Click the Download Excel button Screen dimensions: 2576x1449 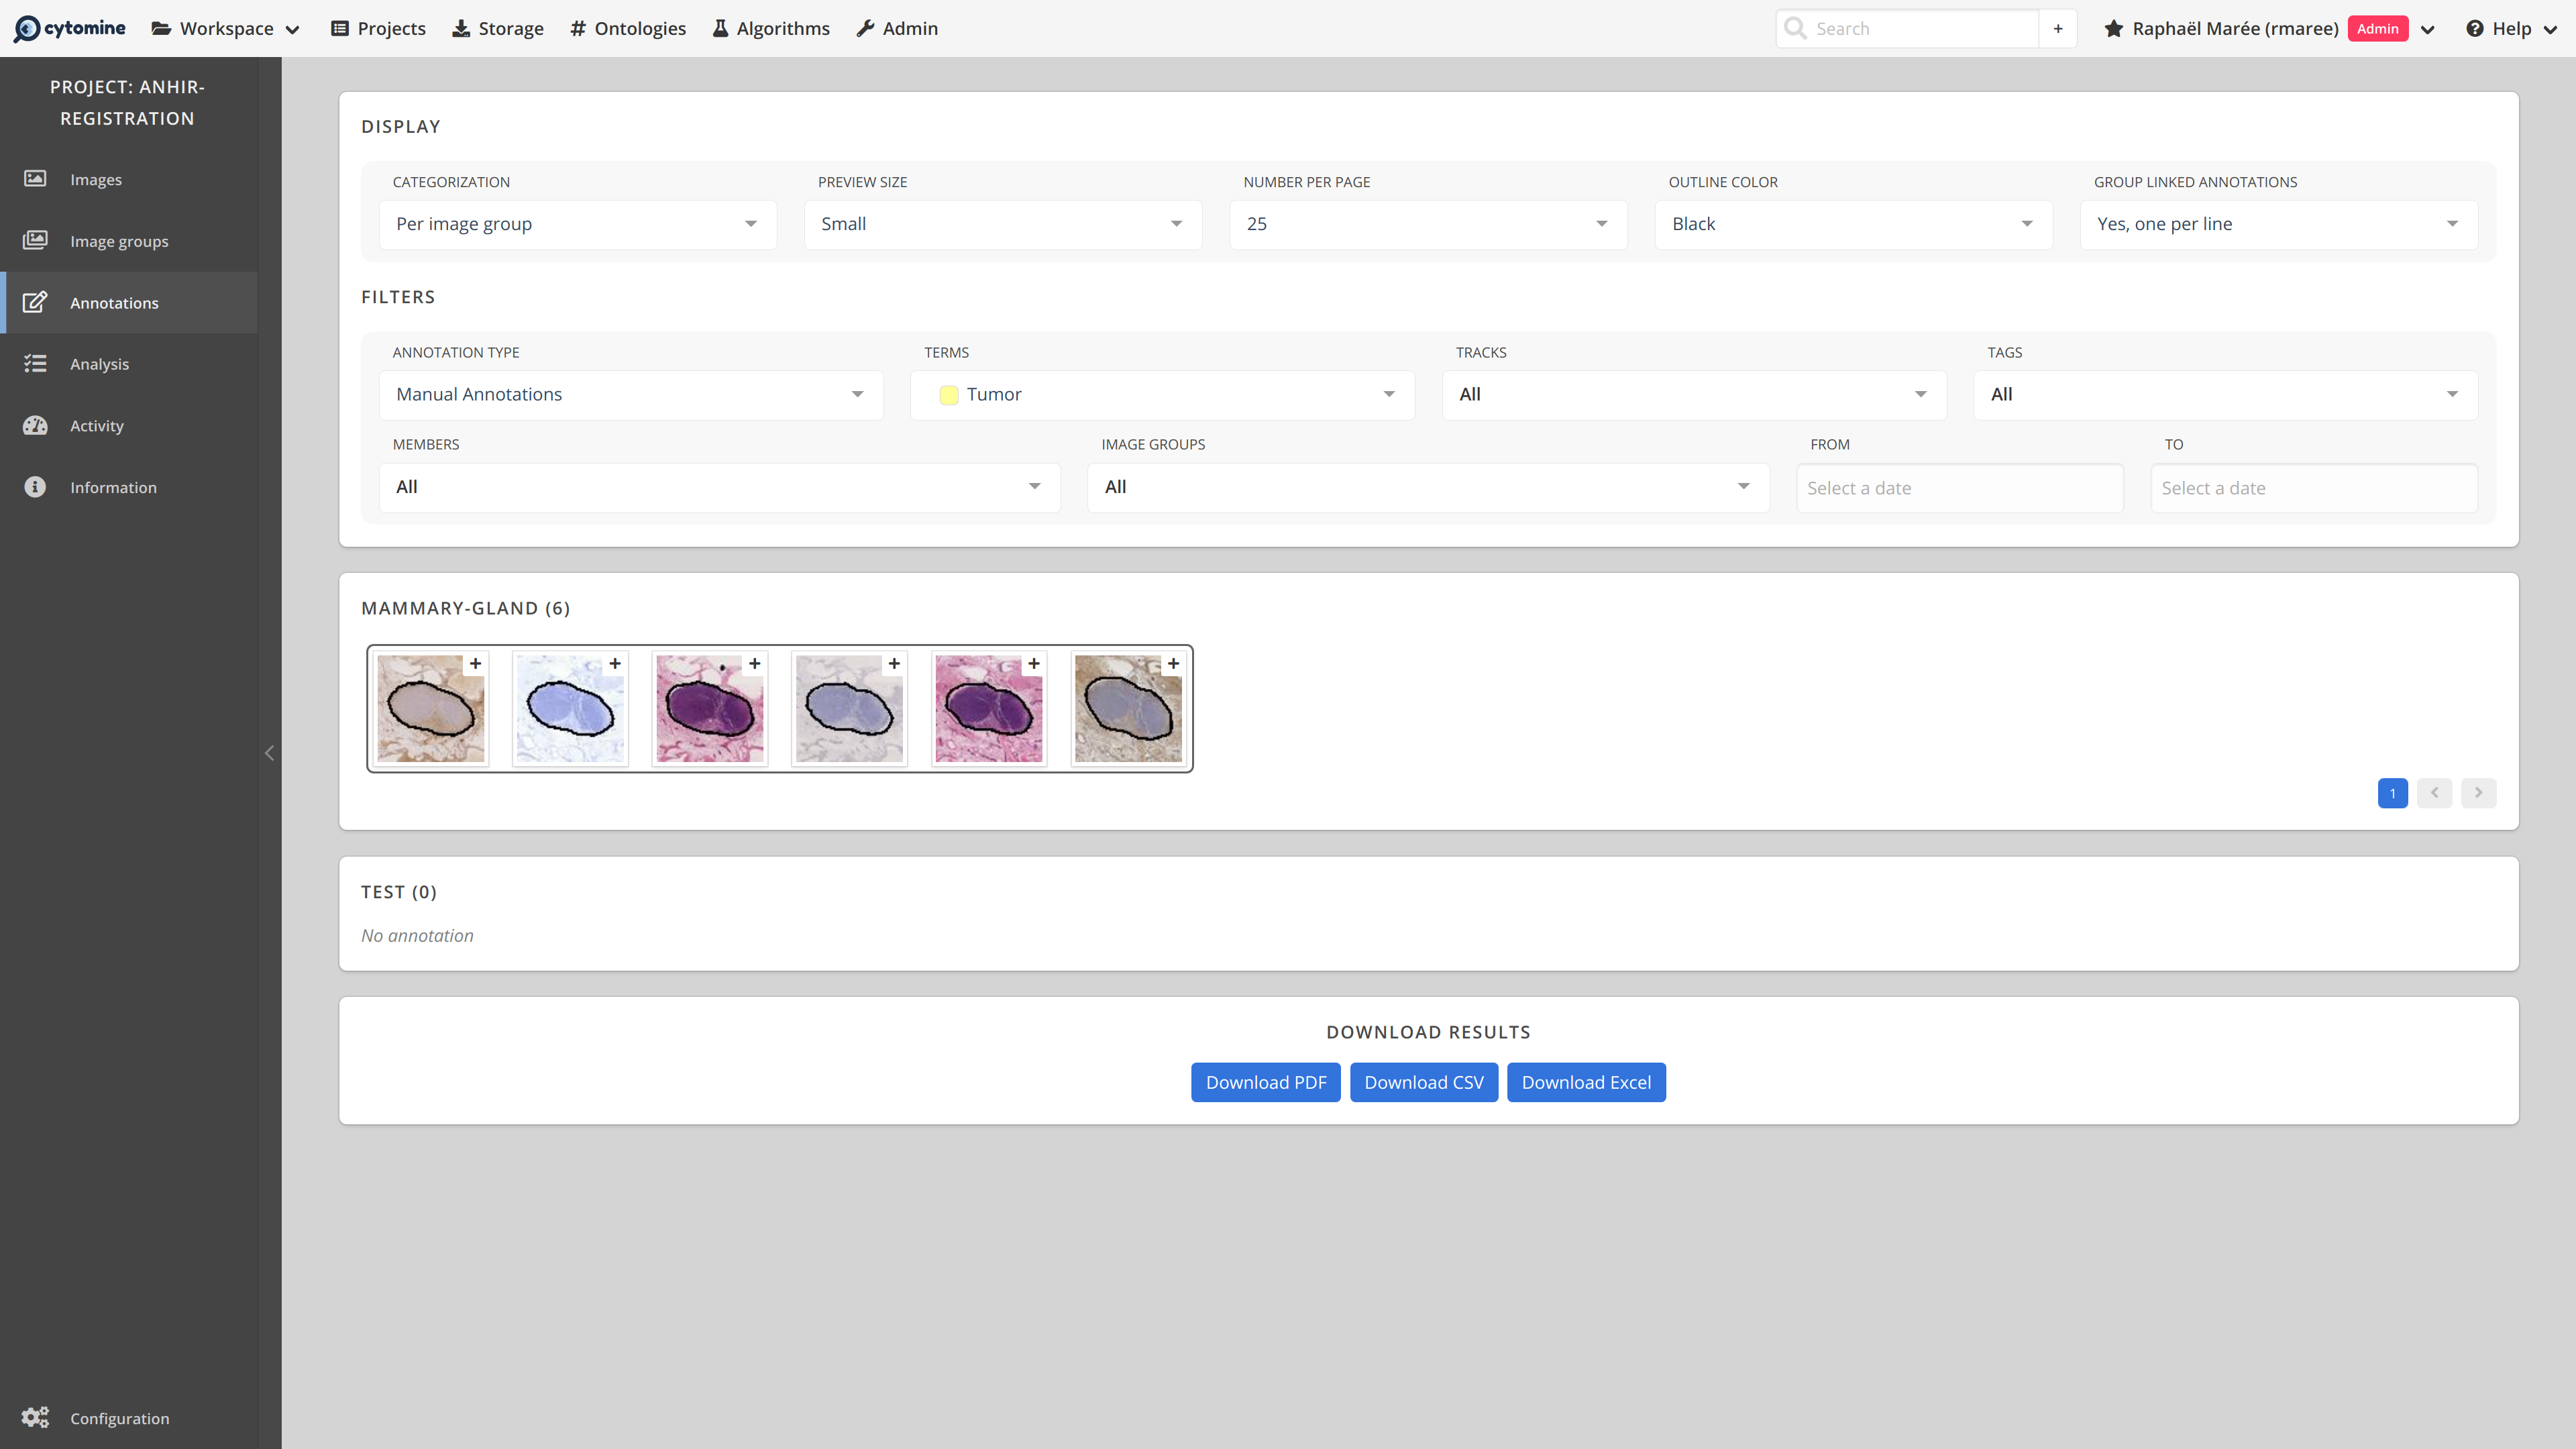[x=1585, y=1081]
